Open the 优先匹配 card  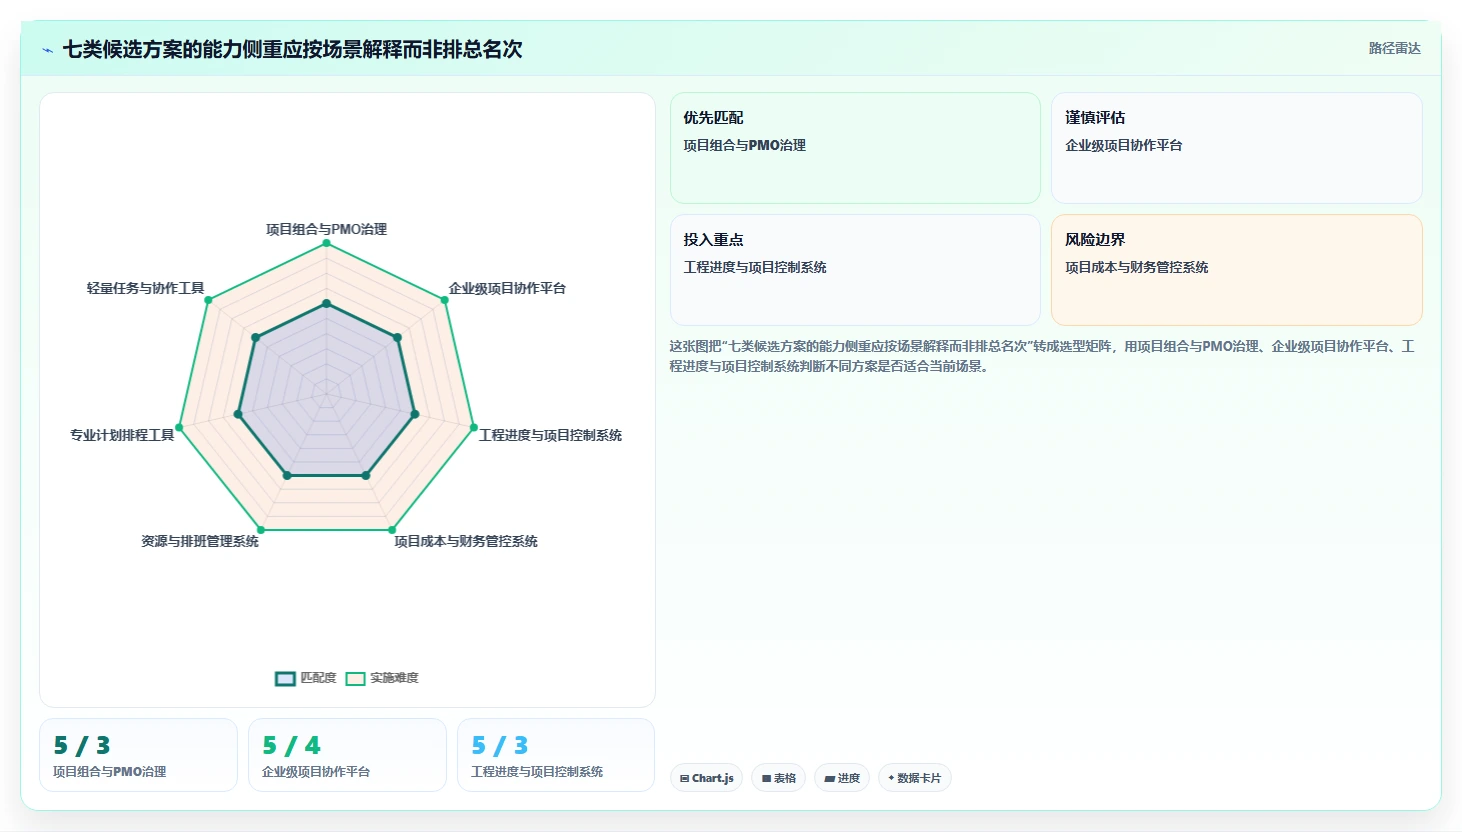[855, 148]
